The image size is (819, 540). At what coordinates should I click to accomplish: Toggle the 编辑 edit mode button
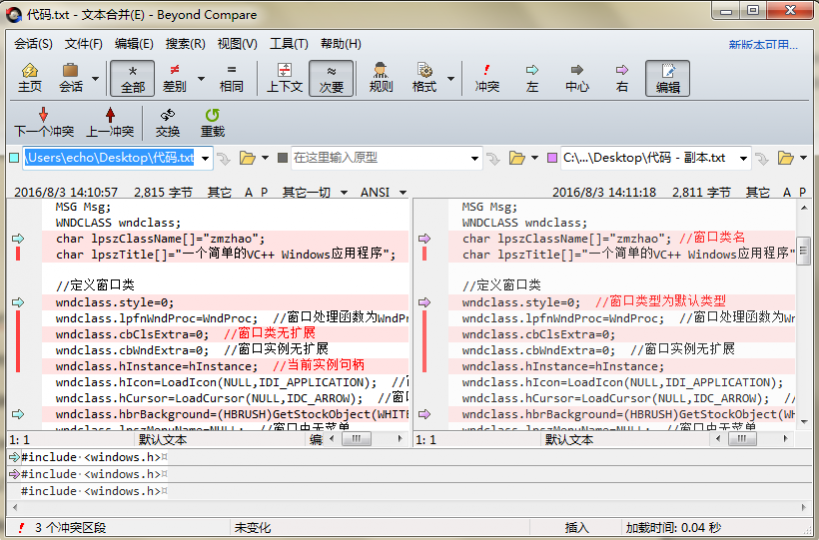point(668,78)
